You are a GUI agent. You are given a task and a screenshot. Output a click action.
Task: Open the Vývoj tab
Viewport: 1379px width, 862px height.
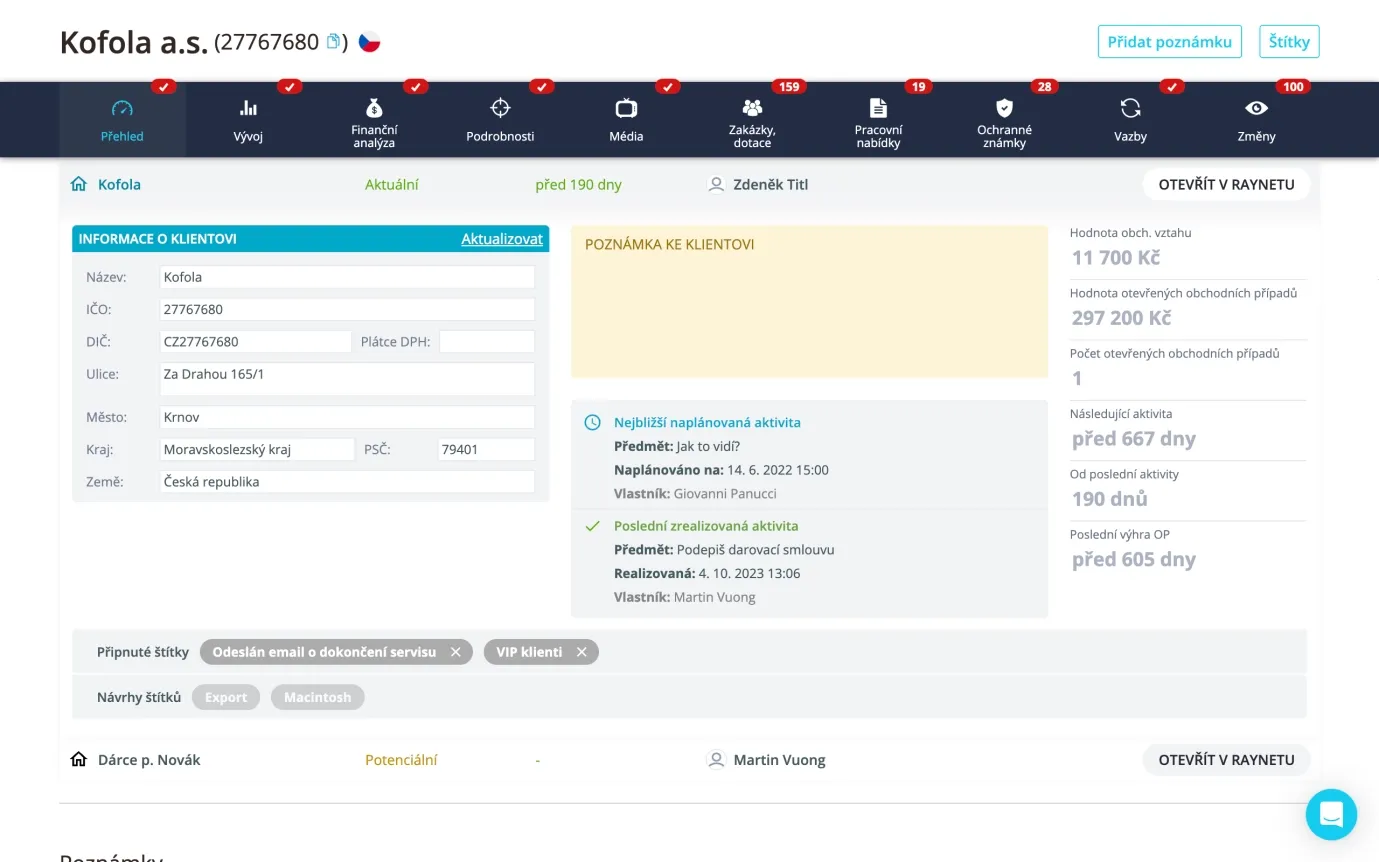[248, 119]
